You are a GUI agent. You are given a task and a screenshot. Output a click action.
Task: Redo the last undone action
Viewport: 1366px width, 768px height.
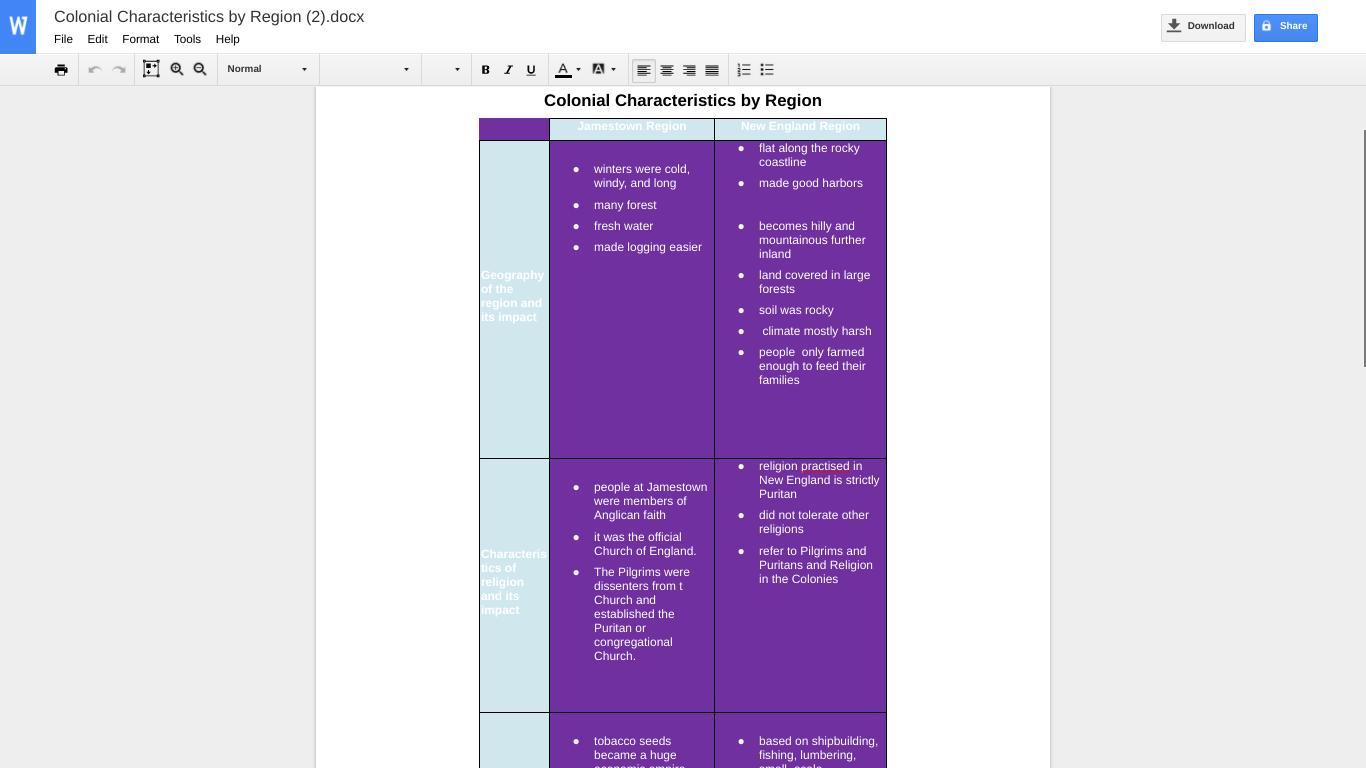[119, 70]
